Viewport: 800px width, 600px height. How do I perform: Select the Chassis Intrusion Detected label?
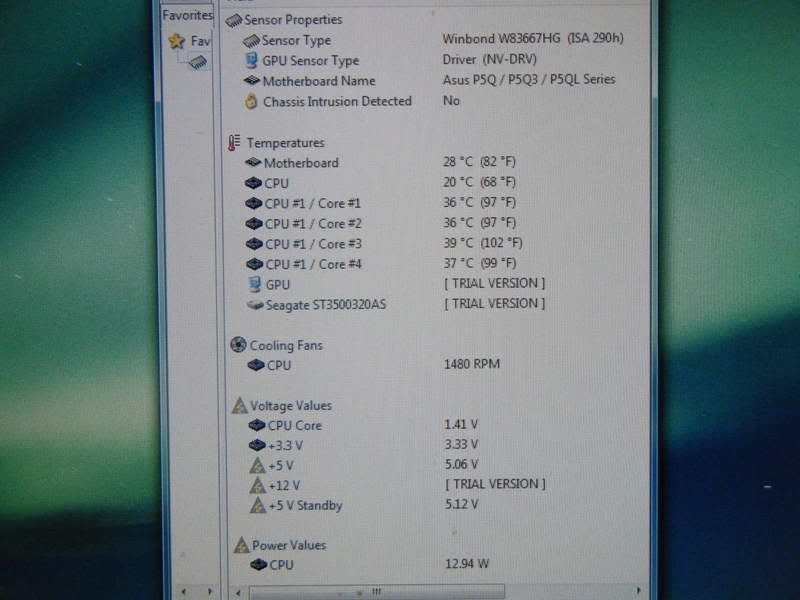coord(337,102)
